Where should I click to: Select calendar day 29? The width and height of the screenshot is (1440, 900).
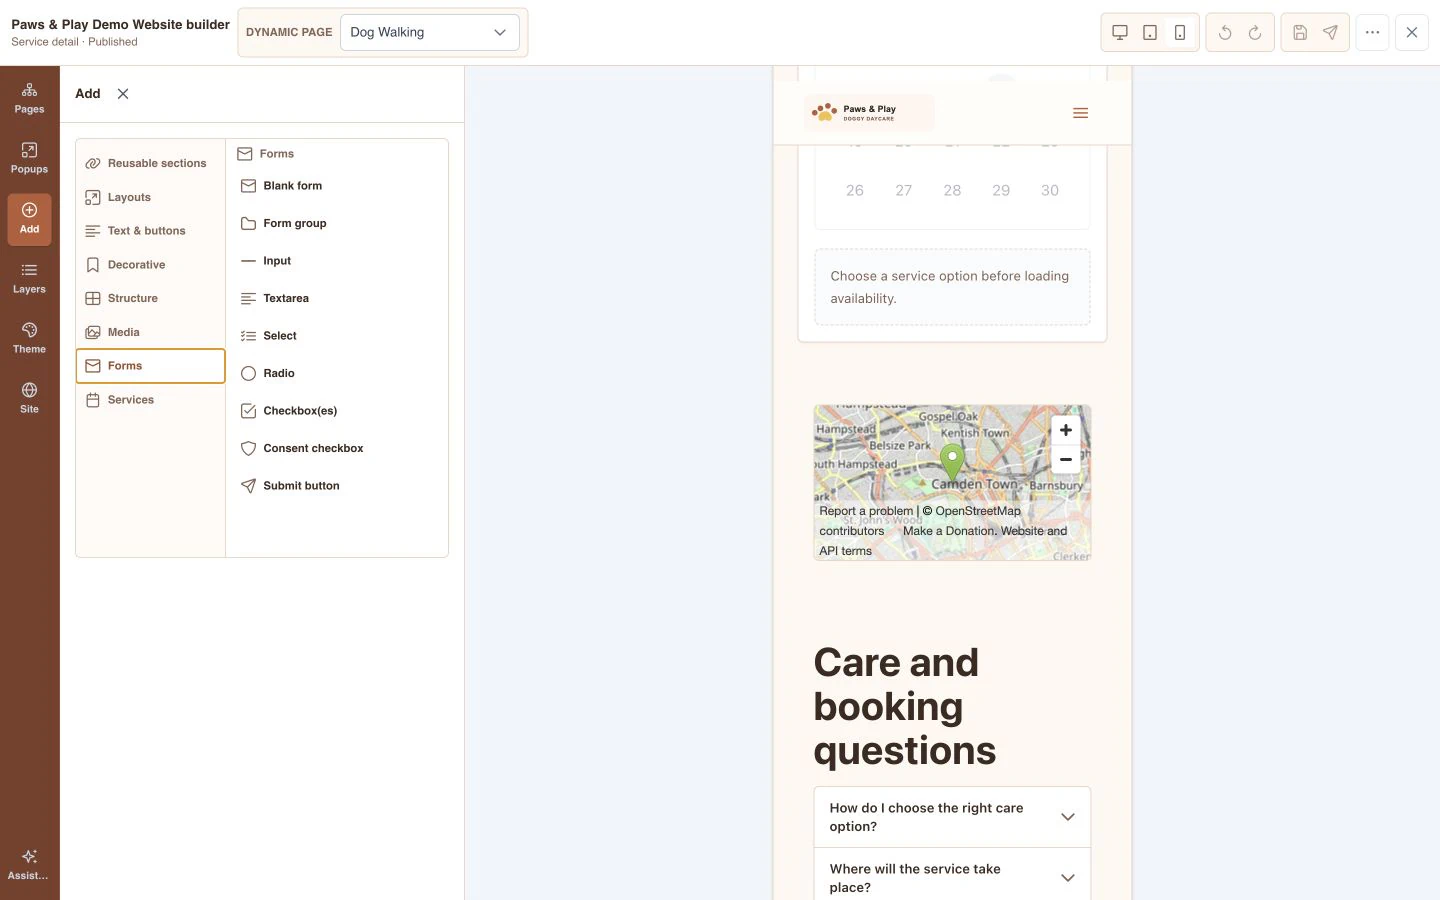[x=1001, y=190]
